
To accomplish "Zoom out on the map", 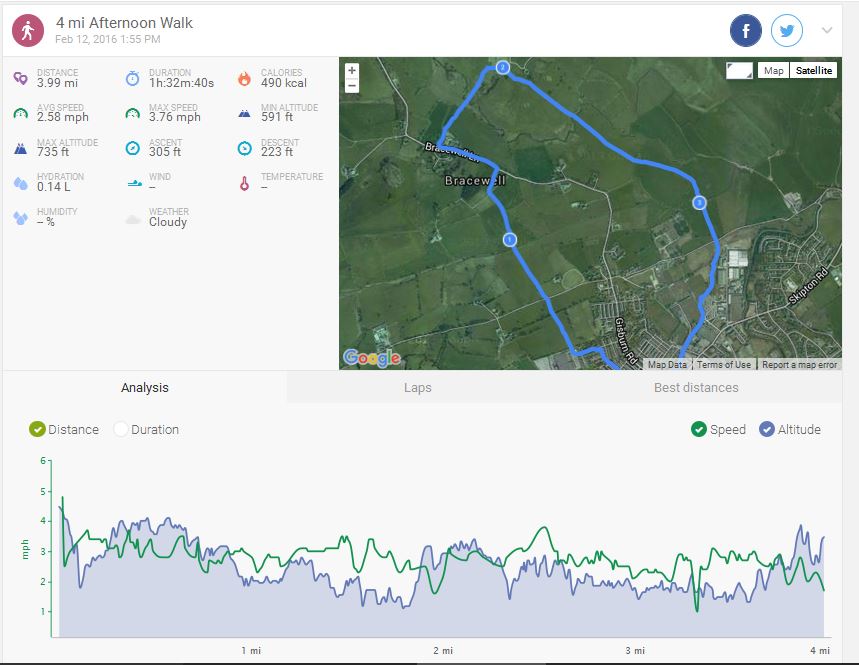I will [352, 86].
